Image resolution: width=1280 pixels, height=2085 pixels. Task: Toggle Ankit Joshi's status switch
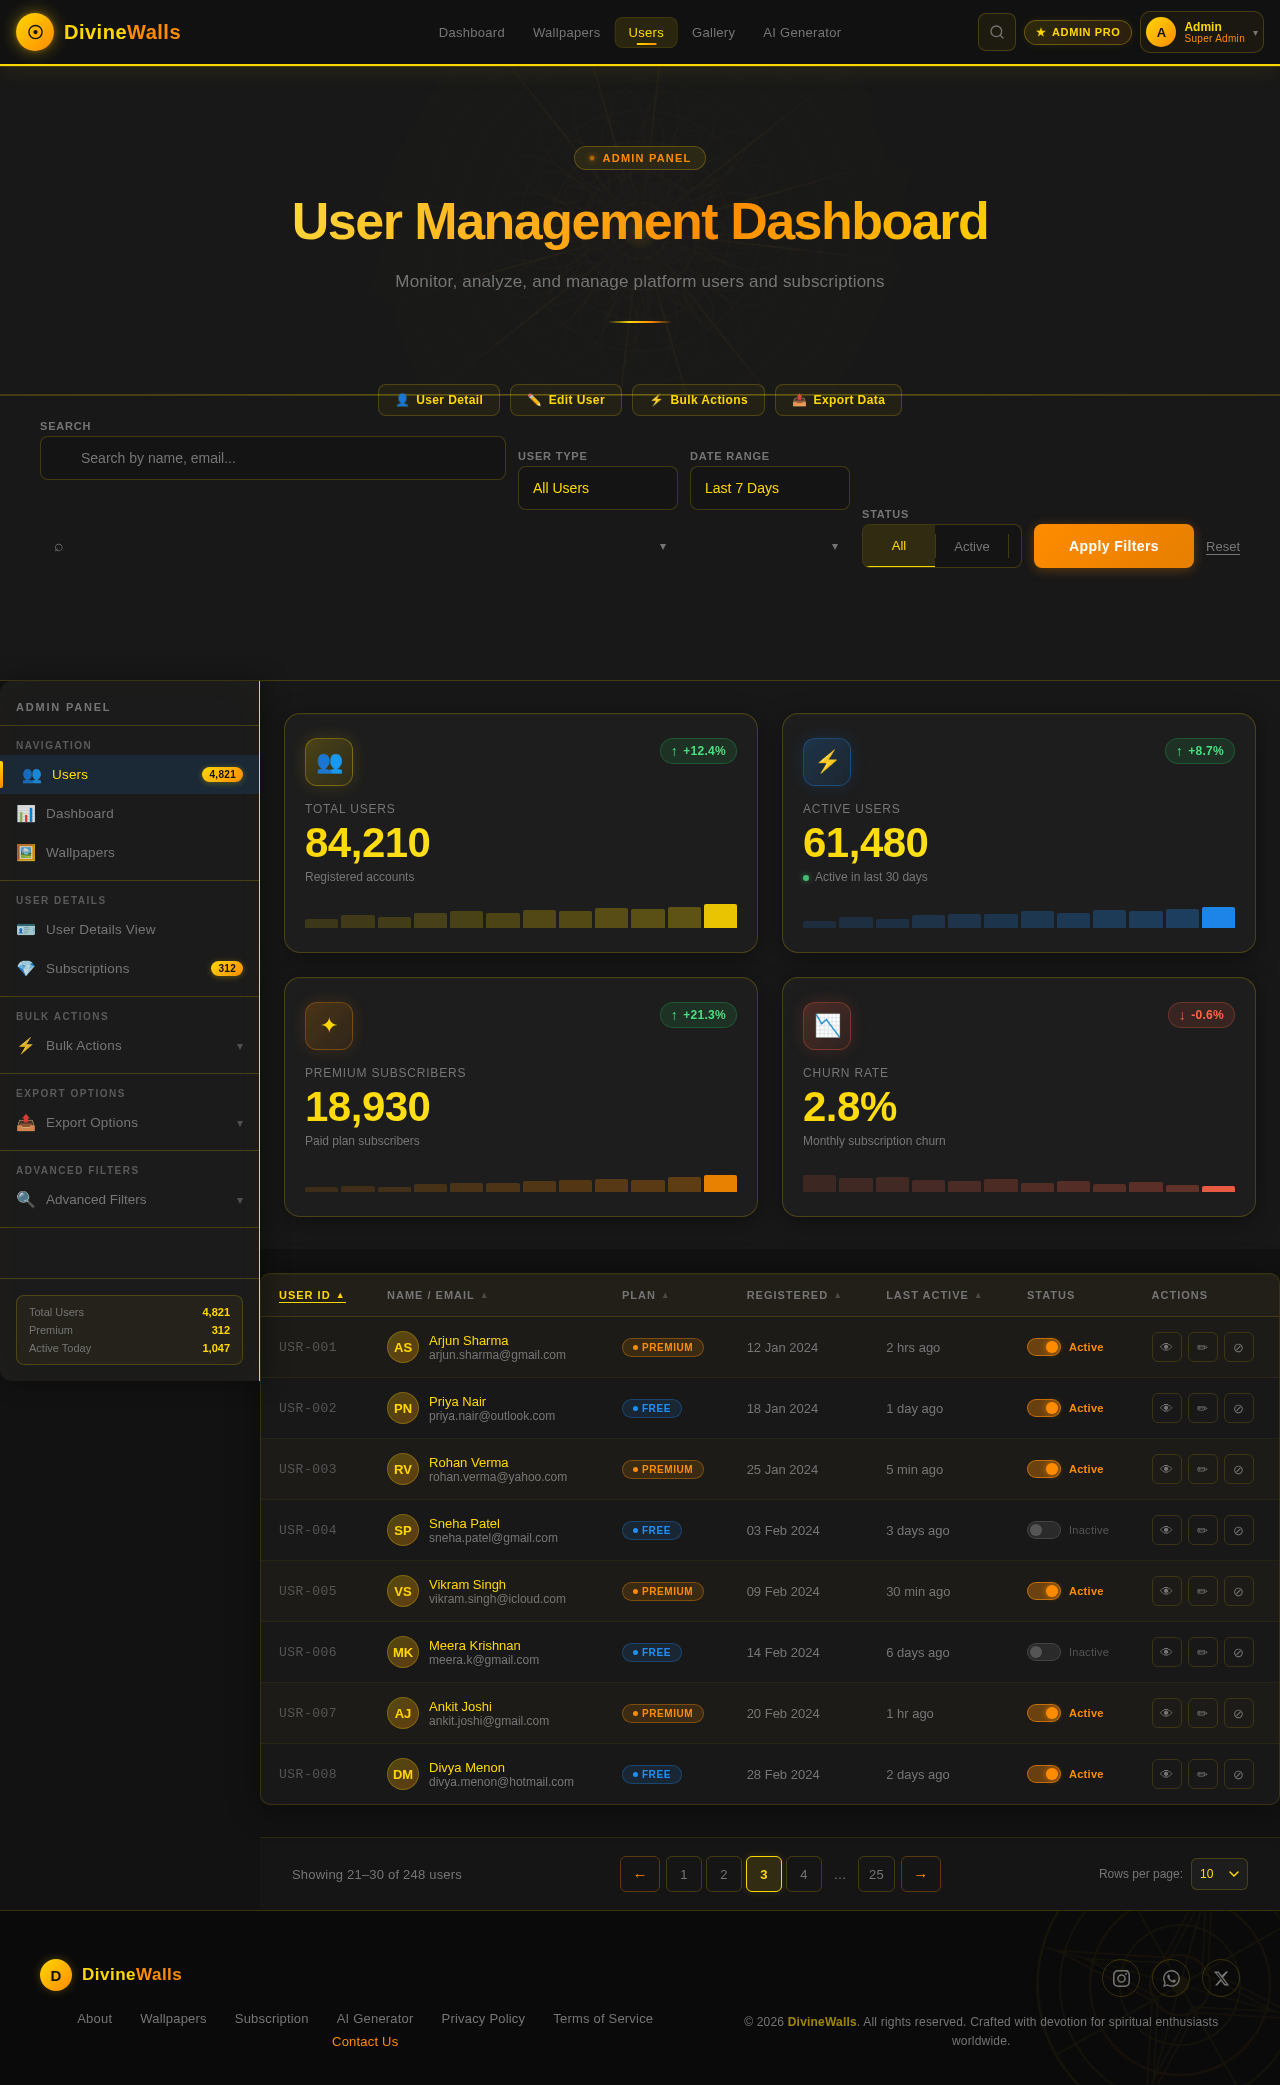click(1044, 1713)
